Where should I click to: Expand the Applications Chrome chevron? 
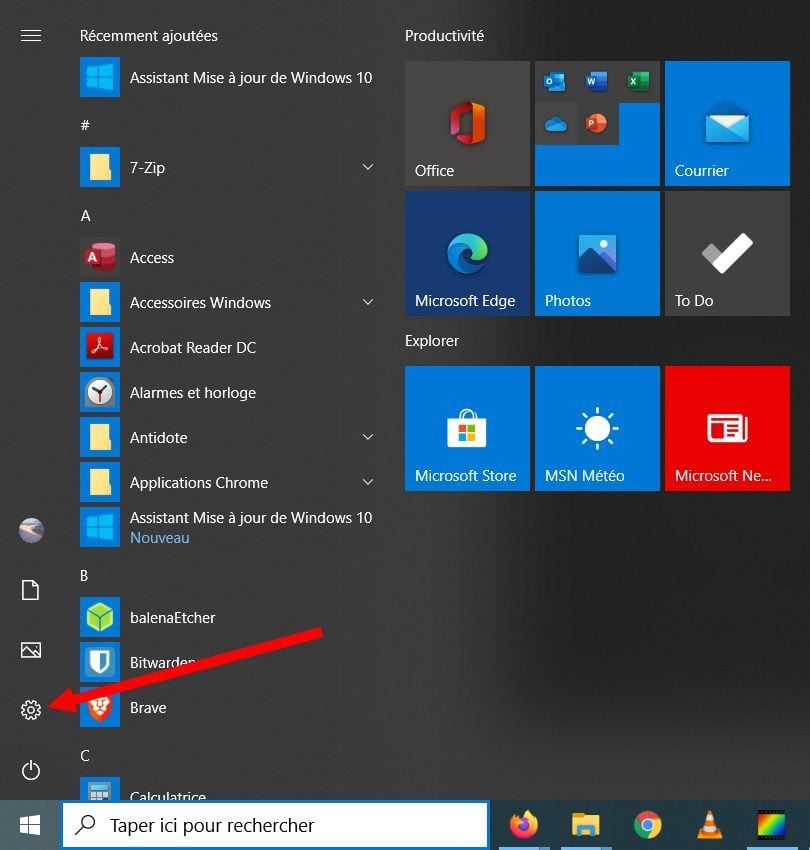tap(368, 482)
